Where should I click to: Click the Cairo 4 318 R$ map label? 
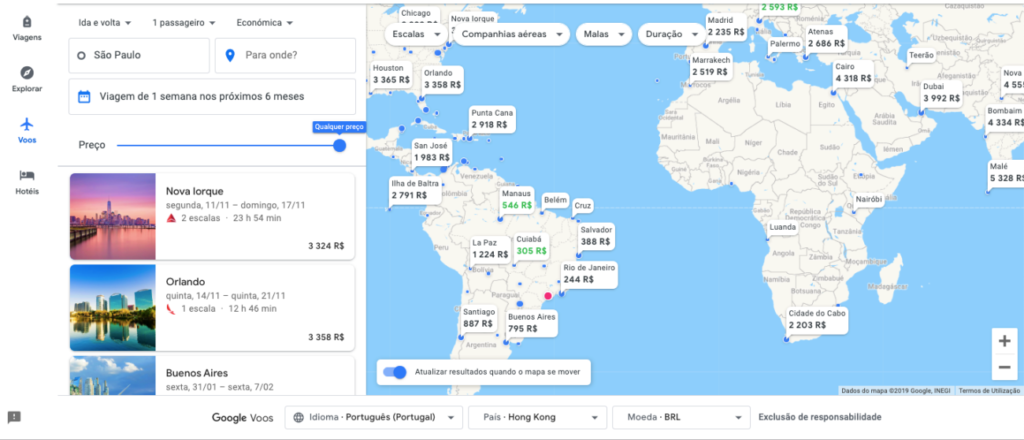coord(853,72)
